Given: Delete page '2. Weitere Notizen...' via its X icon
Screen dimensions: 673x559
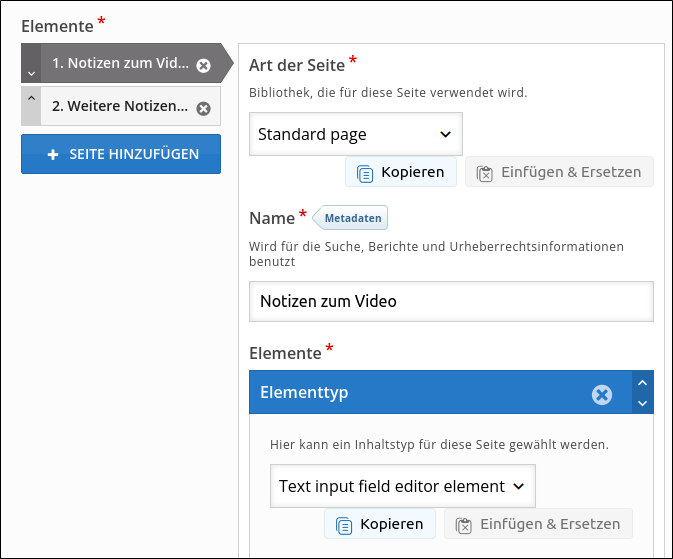Looking at the screenshot, I should 203,107.
